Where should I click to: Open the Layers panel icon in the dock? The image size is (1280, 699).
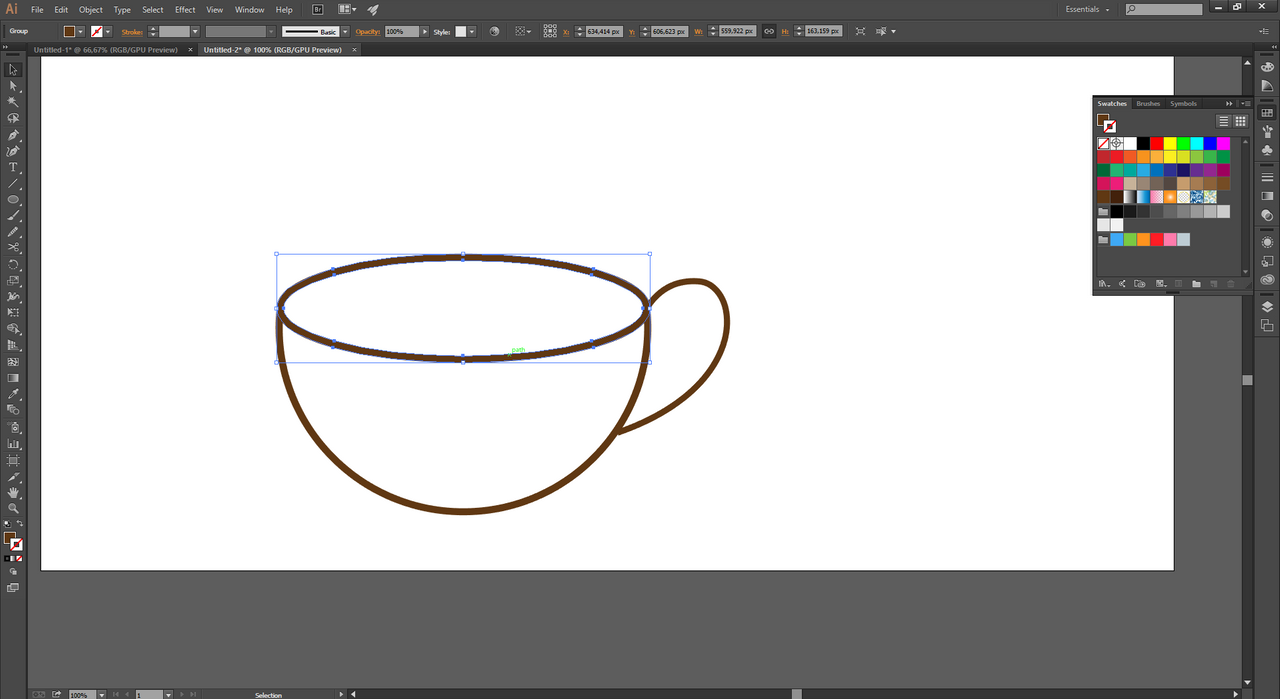click(x=1267, y=307)
